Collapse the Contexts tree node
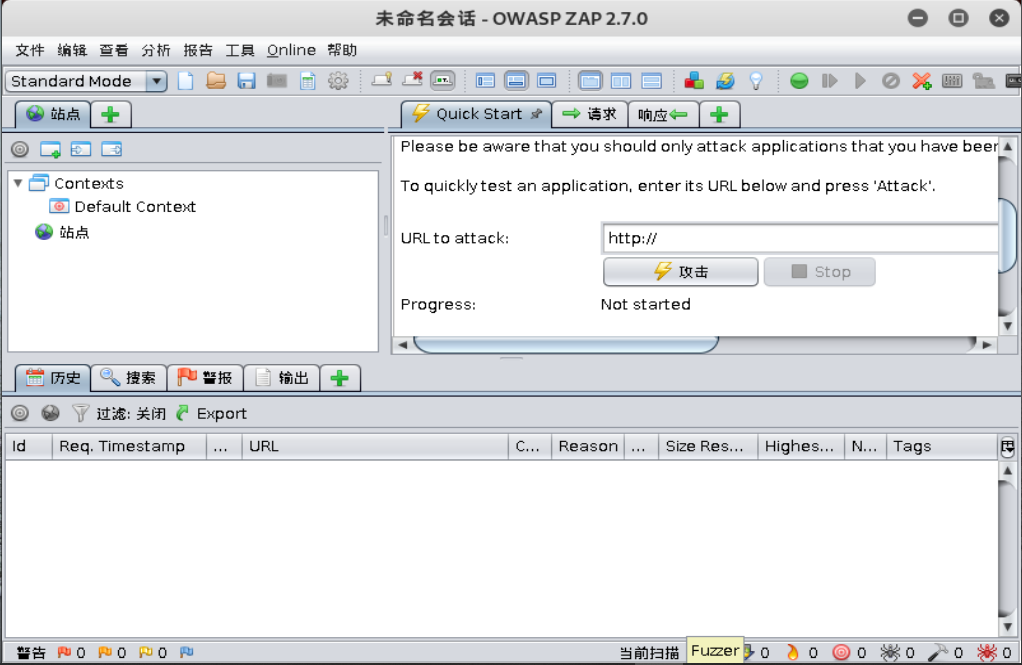This screenshot has width=1022, height=665. click(x=17, y=183)
